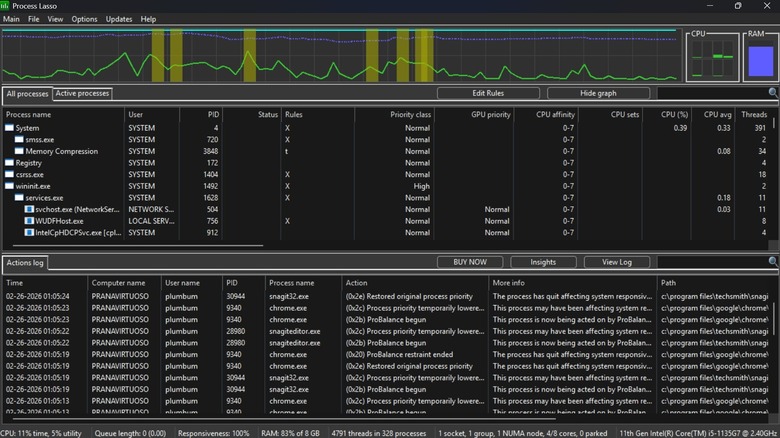Click the System process icon
780x438 pixels.
10,128
